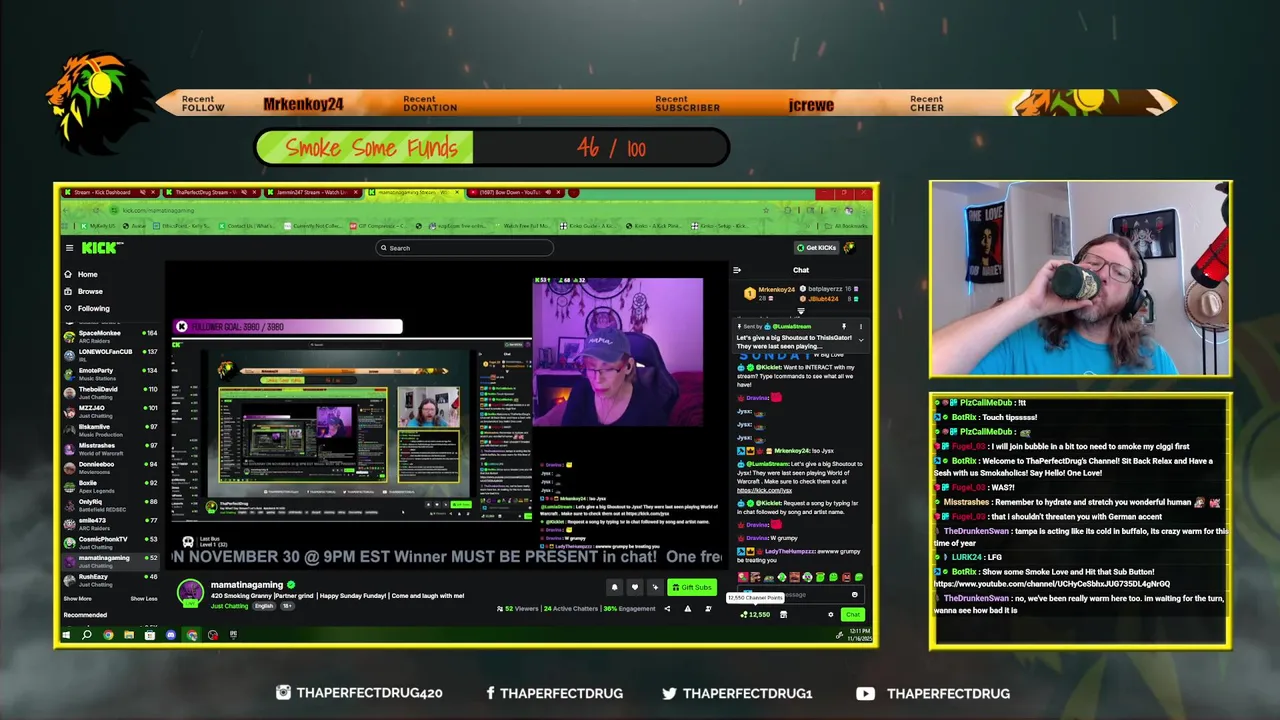Open Browse in the Kick sidebar
Image resolution: width=1280 pixels, height=720 pixels.
90,291
